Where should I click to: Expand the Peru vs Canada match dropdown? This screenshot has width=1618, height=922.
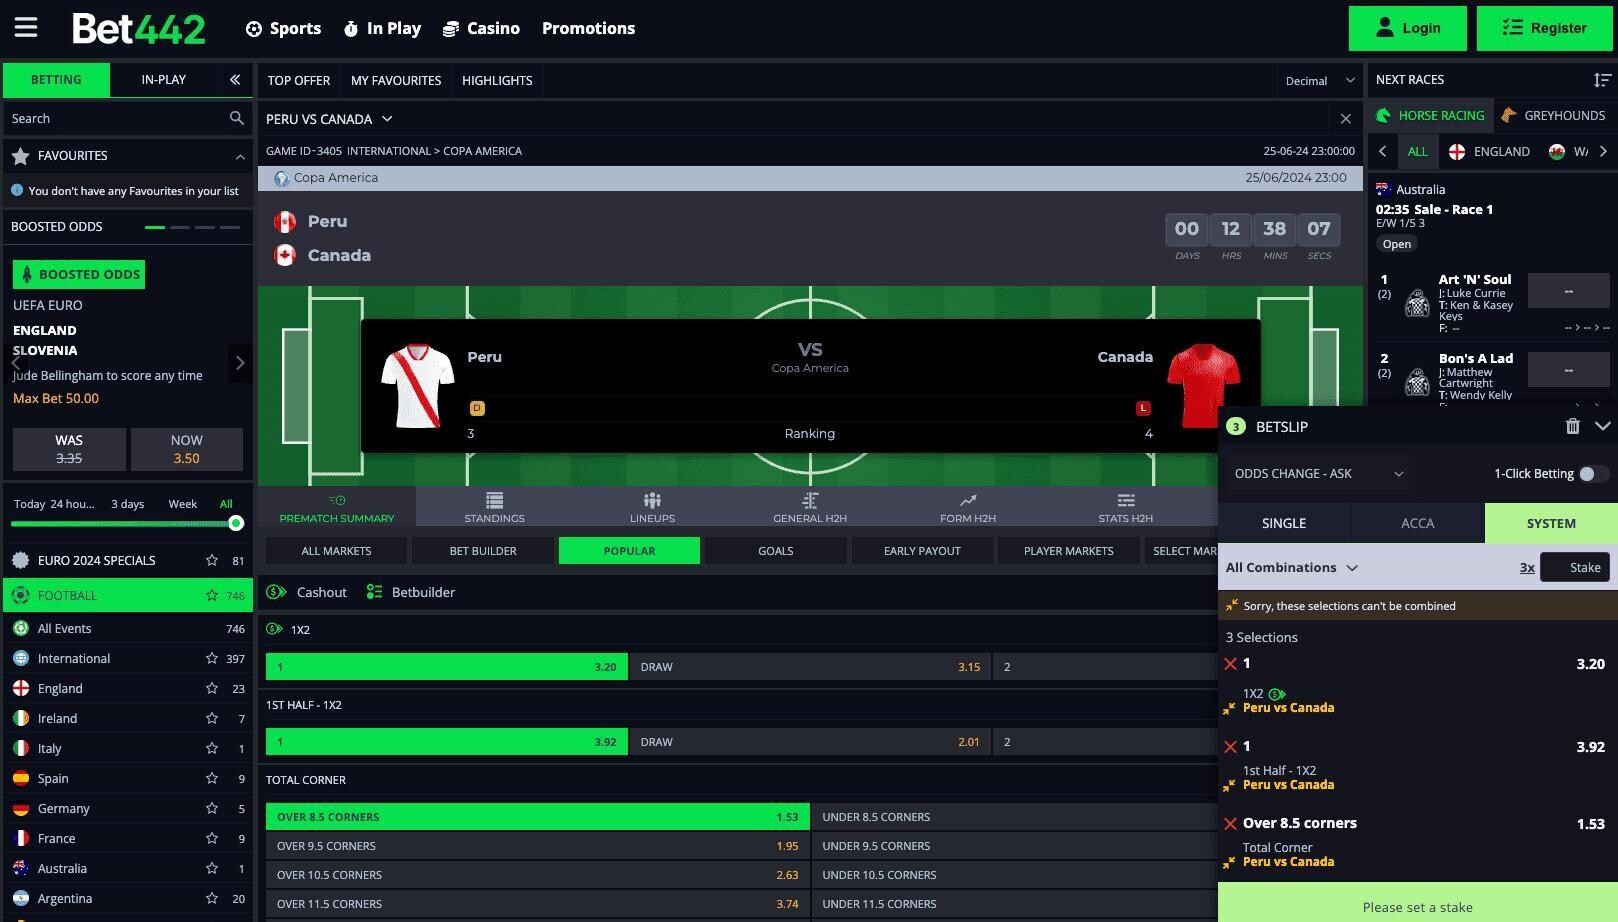[x=329, y=119]
